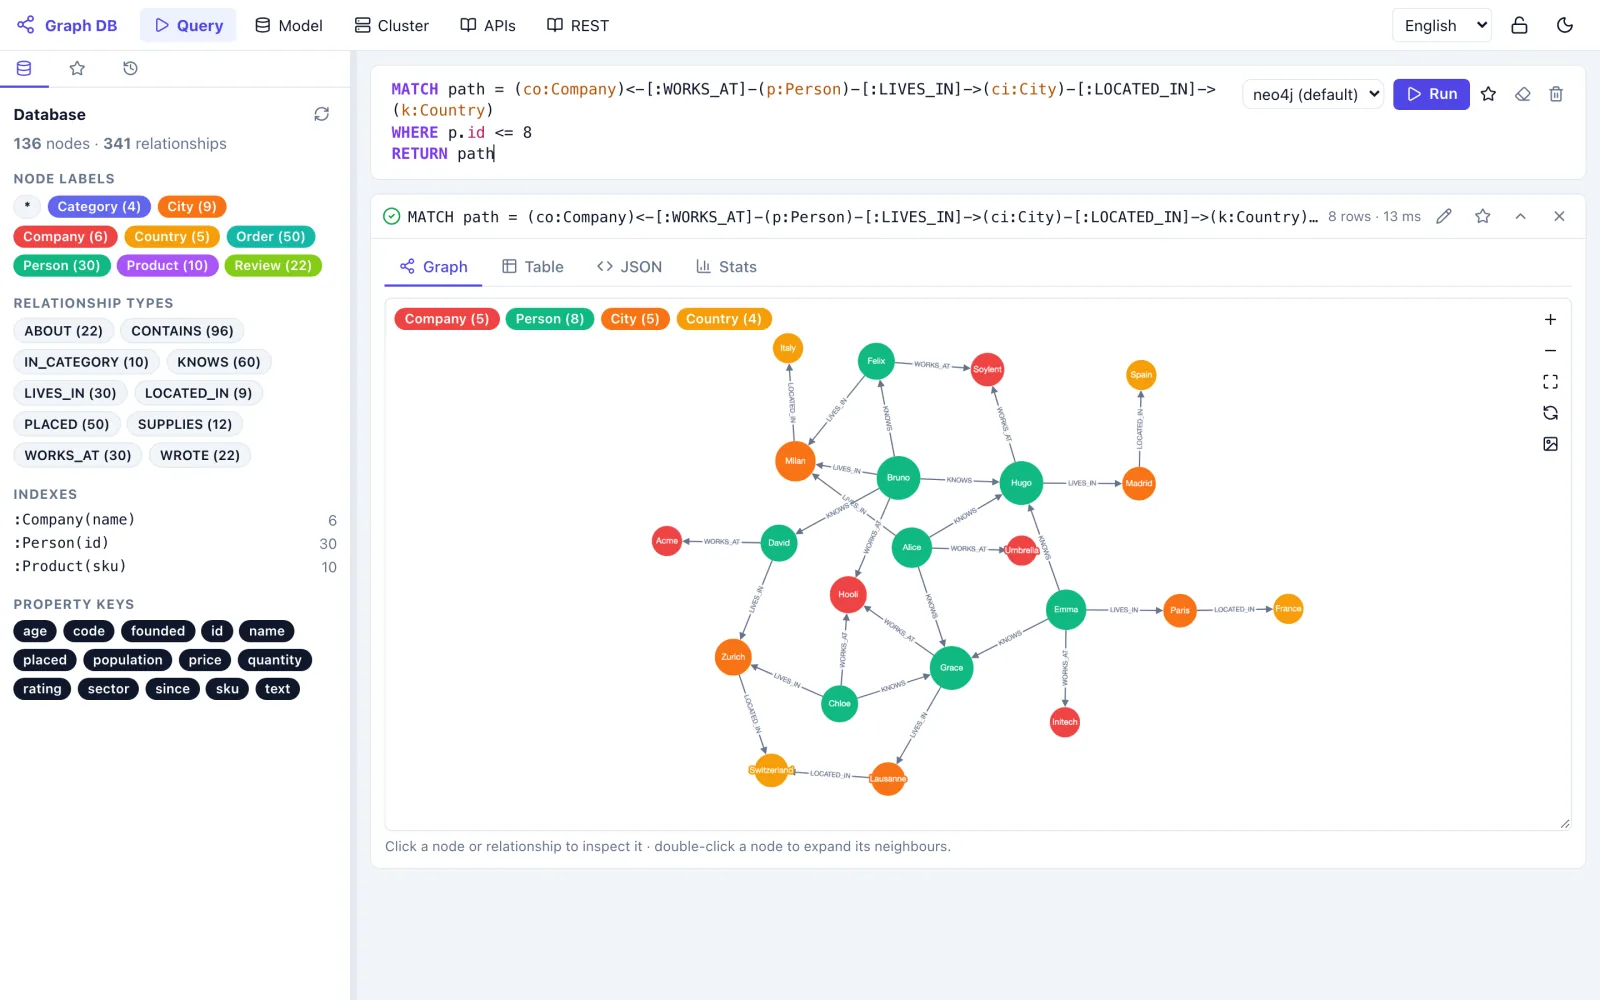Open the Model menu
1600x1000 pixels.
click(x=288, y=26)
